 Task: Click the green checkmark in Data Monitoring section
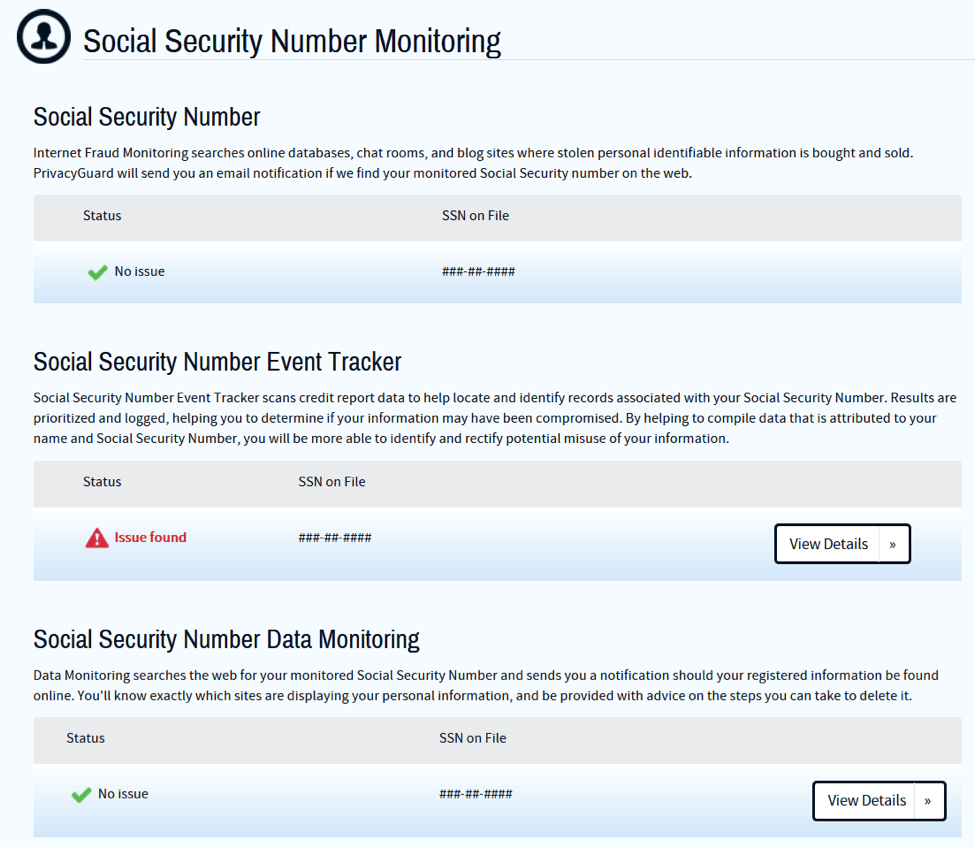point(81,795)
